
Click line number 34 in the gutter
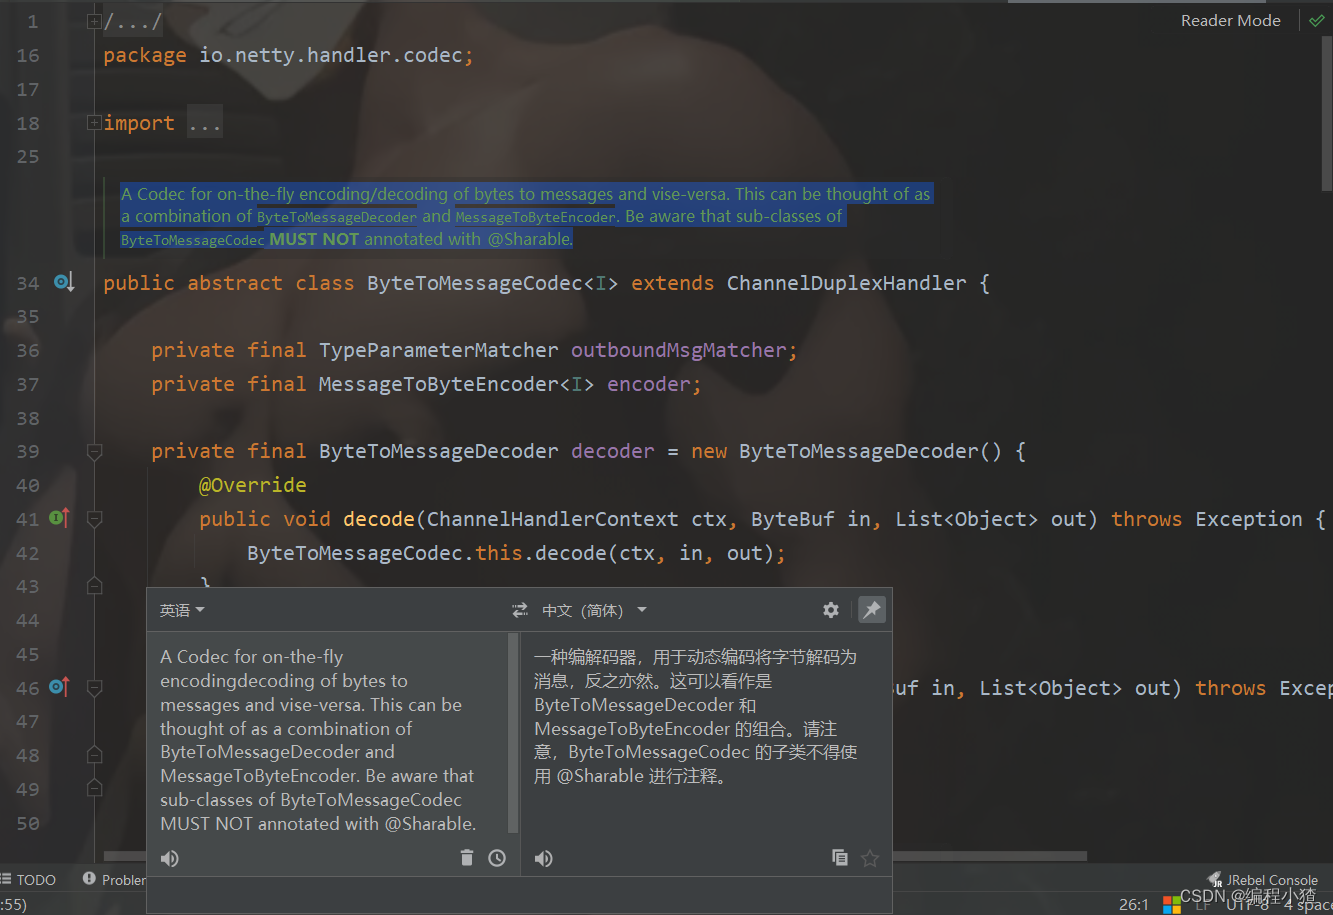[x=28, y=283]
